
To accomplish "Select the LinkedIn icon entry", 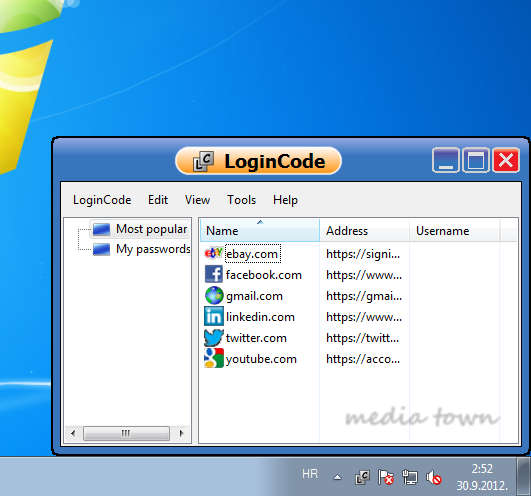I will 214,316.
